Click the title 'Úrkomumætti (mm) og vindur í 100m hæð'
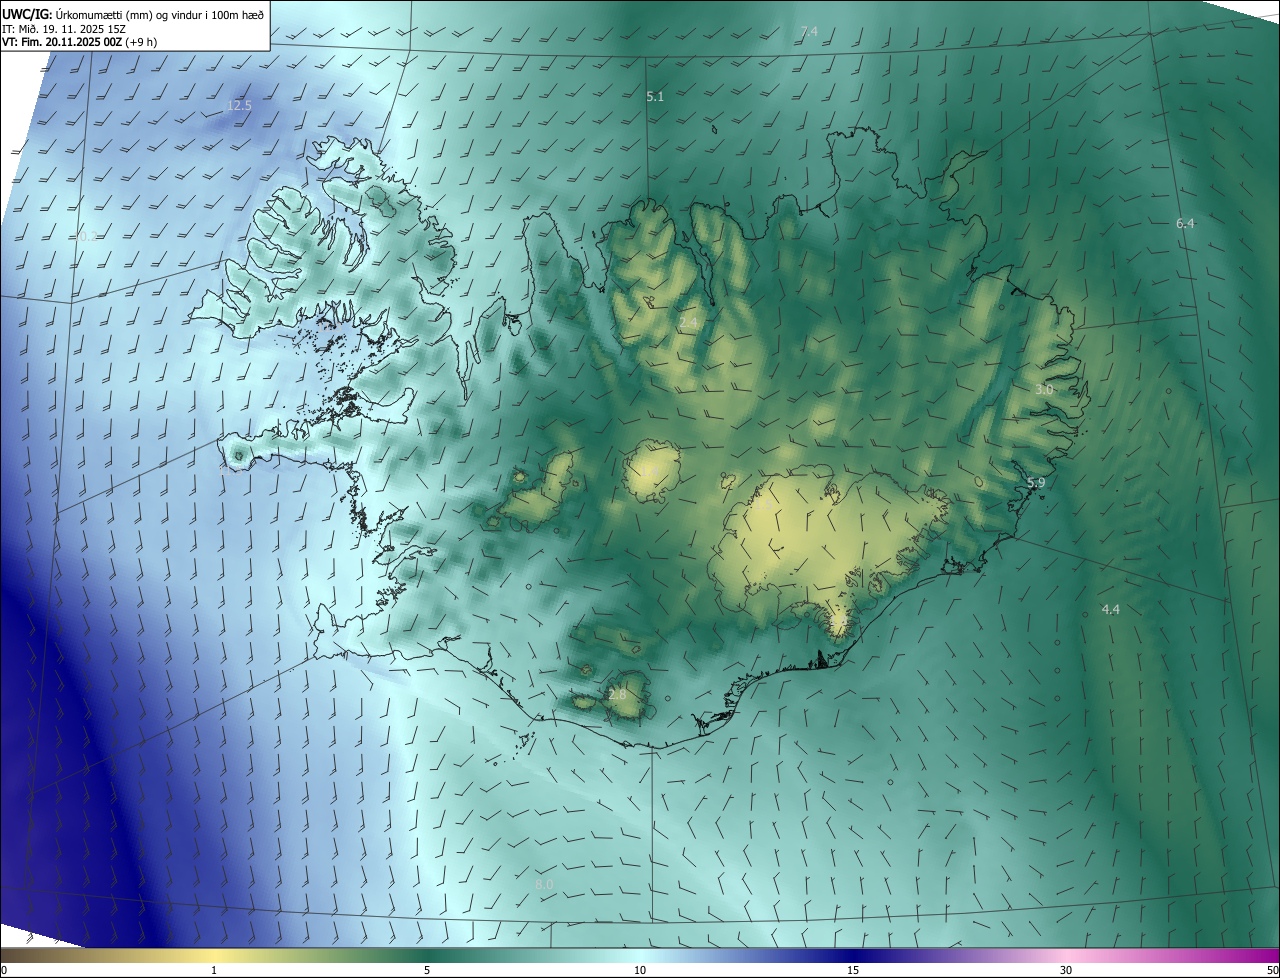1280x978 pixels. click(x=159, y=14)
